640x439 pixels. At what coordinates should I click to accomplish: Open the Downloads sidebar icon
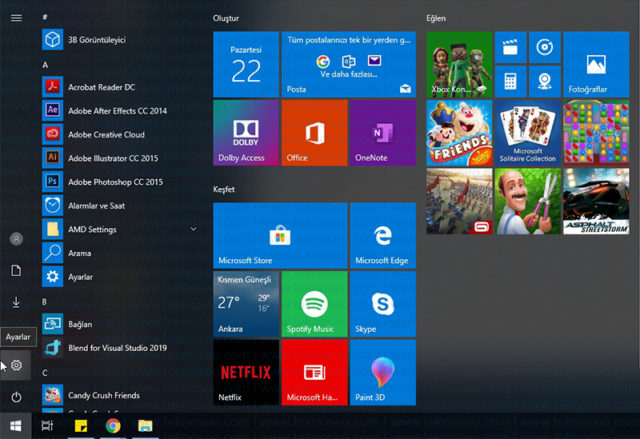[x=16, y=302]
